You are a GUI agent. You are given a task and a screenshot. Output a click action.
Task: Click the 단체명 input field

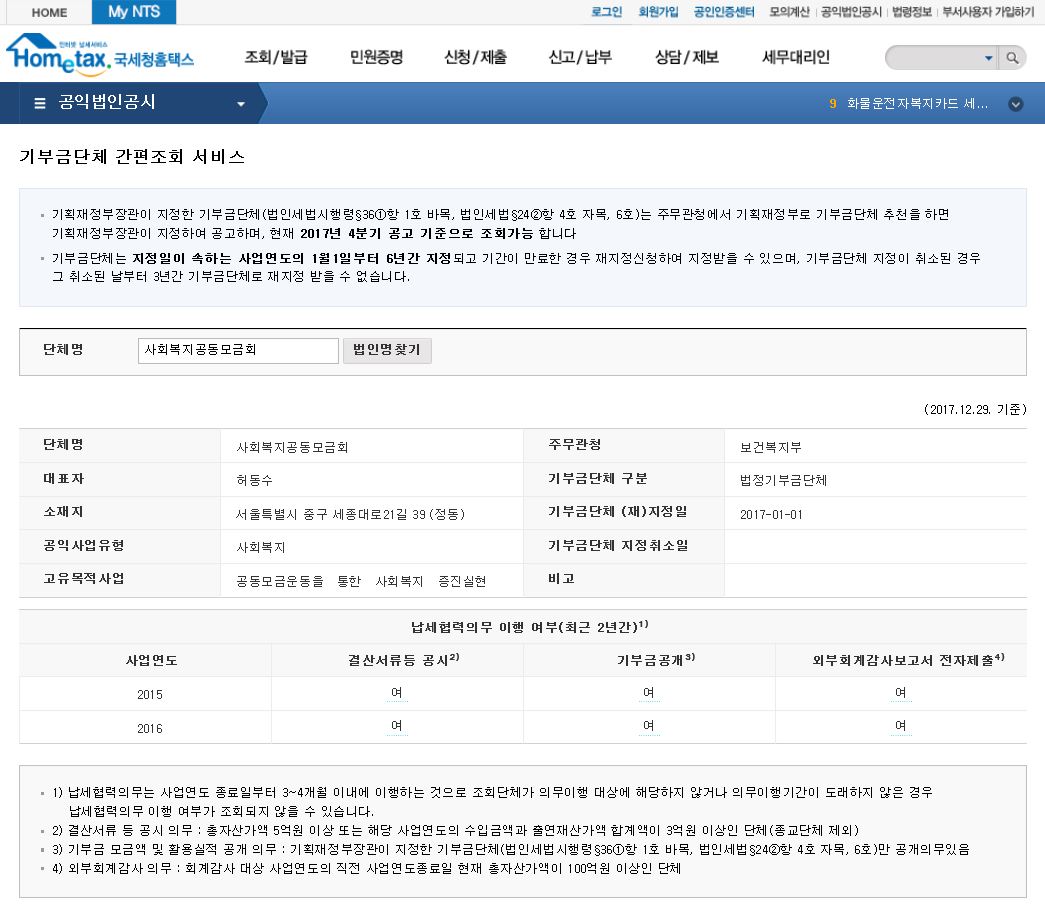click(238, 351)
